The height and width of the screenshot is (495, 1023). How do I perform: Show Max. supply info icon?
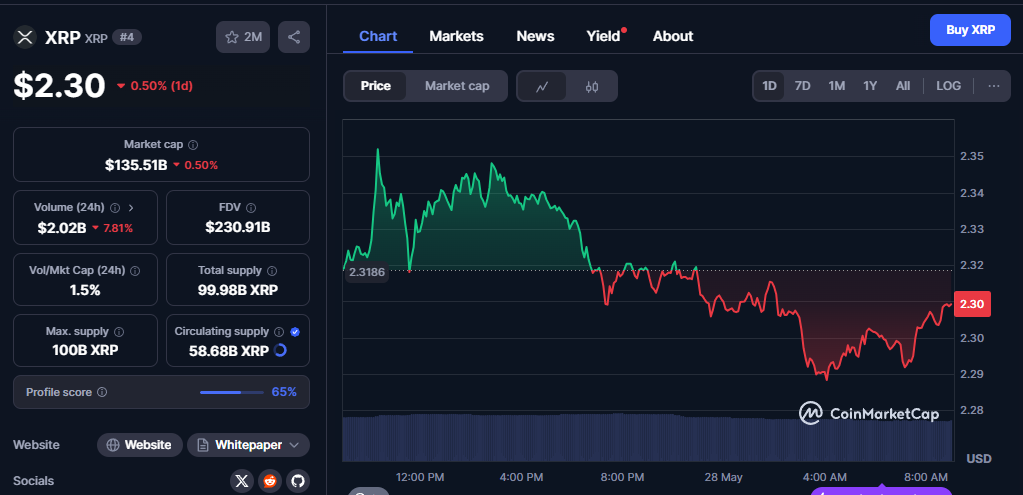pos(119,331)
